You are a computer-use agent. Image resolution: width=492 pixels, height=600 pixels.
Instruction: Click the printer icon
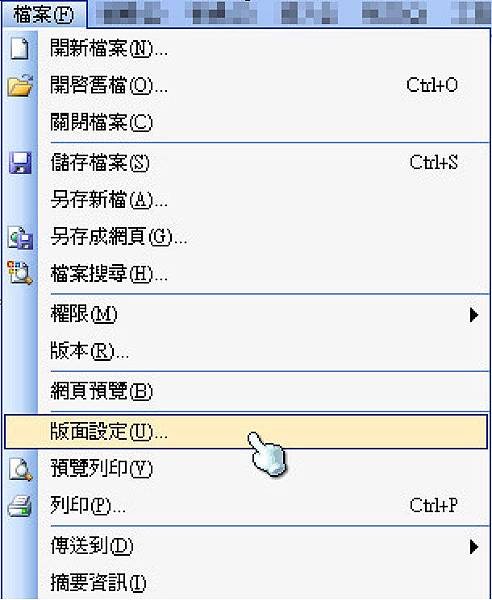click(x=20, y=506)
